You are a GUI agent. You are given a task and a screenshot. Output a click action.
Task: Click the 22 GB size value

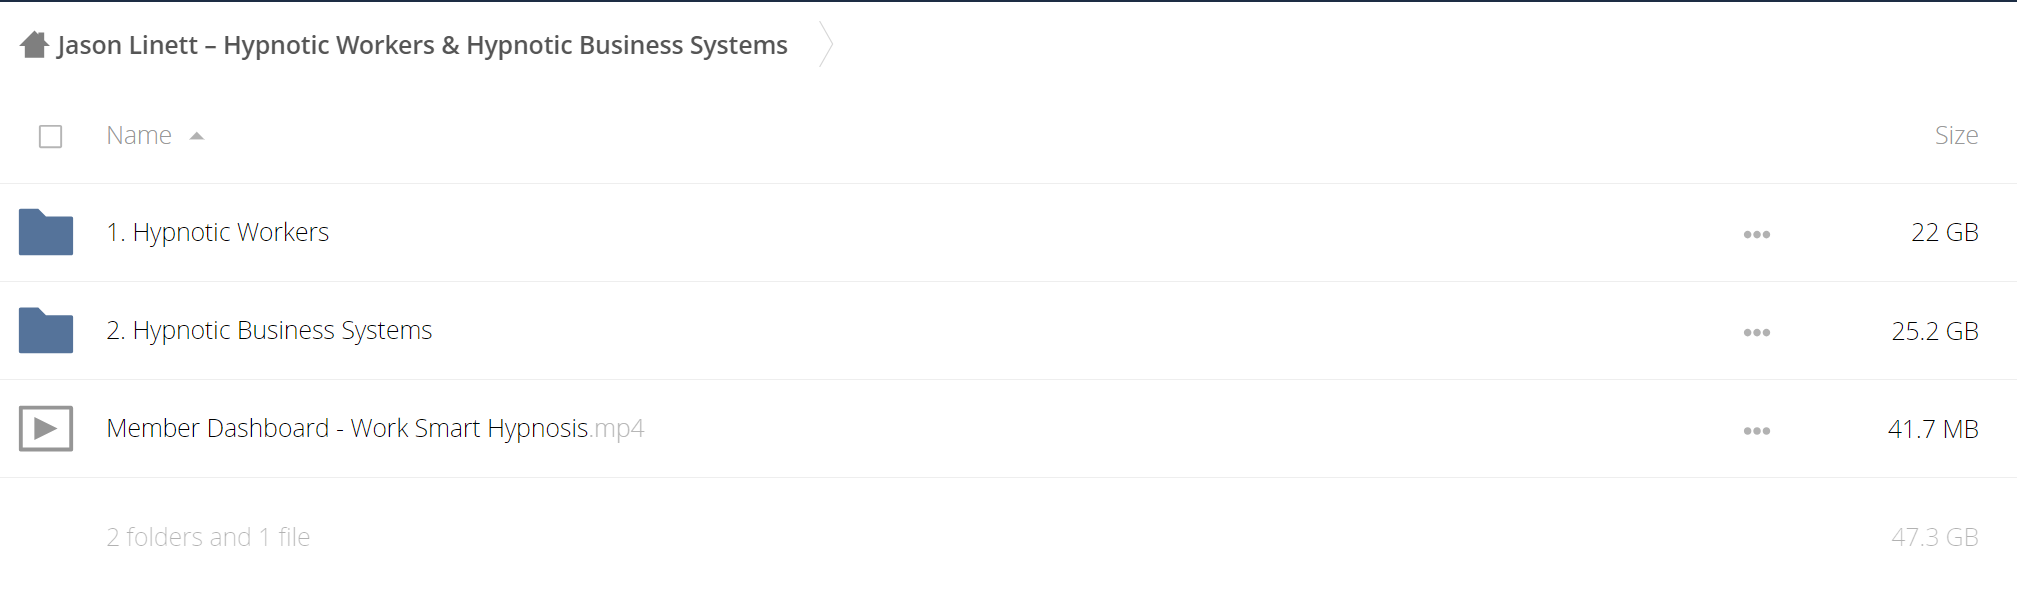[1945, 232]
